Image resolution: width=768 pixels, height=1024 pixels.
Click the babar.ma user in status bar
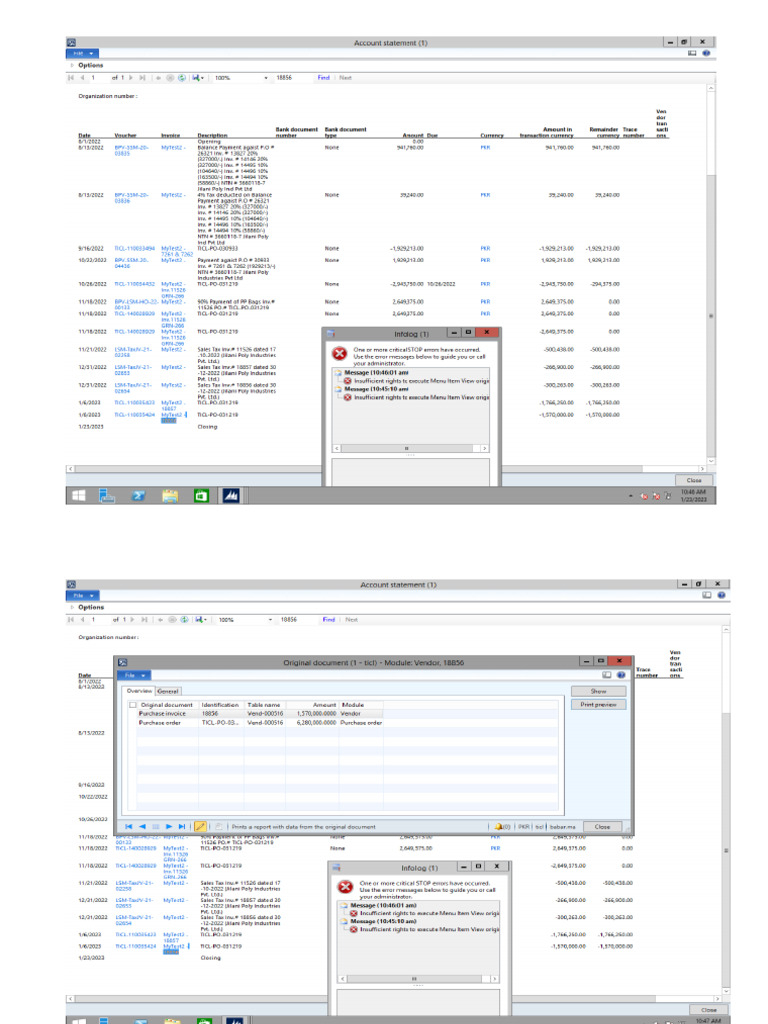point(562,827)
